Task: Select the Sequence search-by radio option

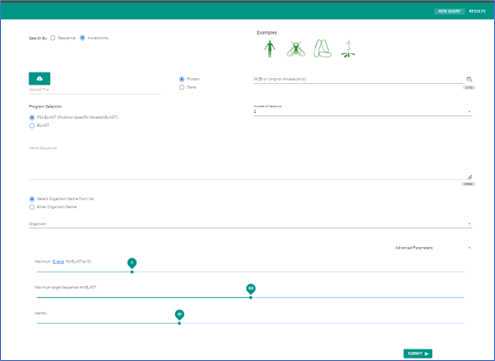Action: tap(53, 38)
